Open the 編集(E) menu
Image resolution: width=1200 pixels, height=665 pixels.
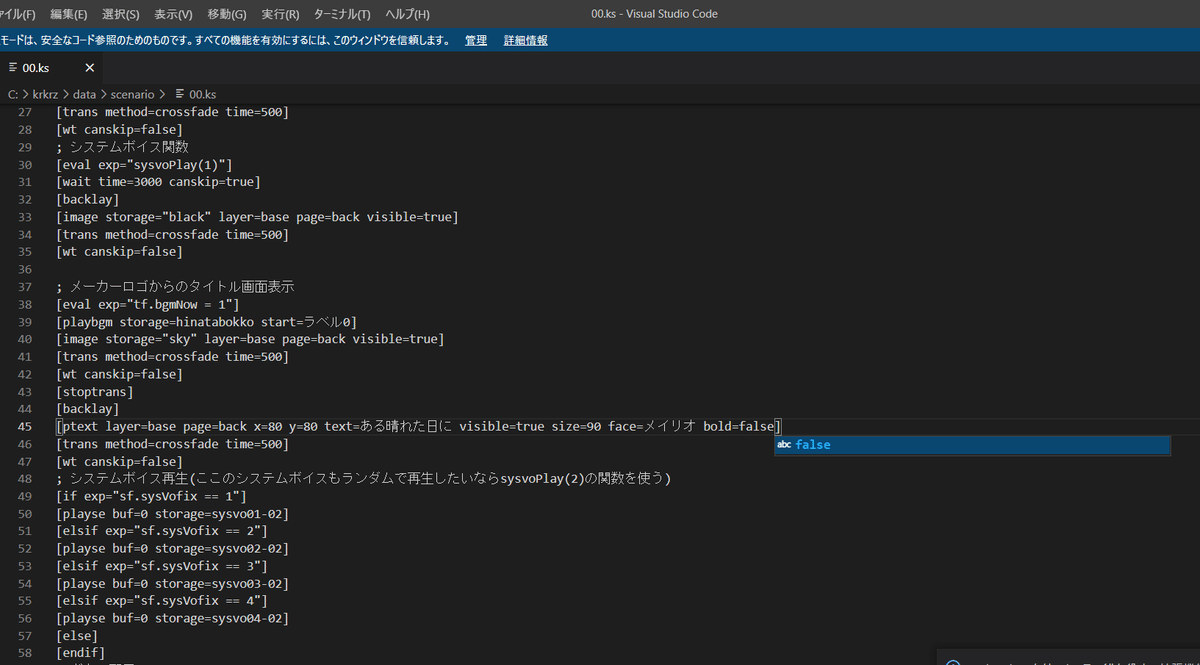(x=68, y=14)
